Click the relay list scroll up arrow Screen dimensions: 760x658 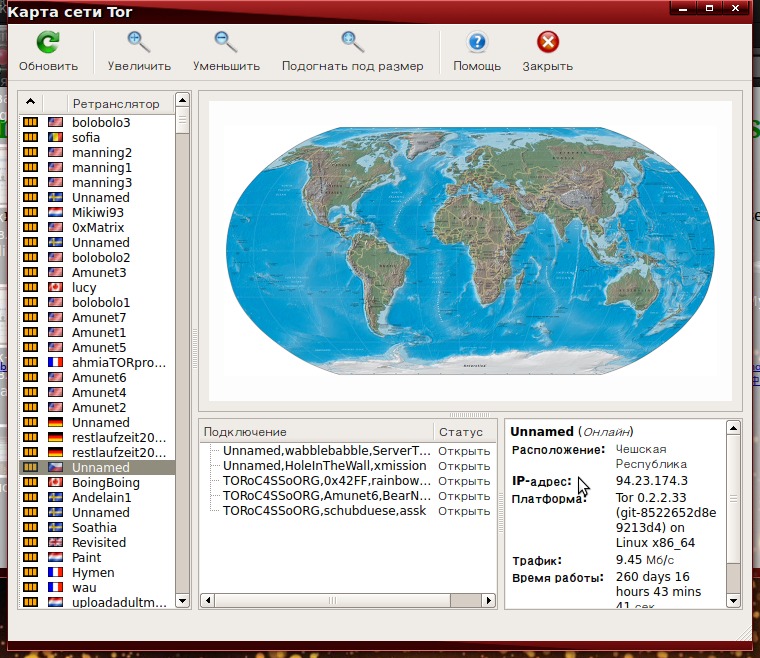[182, 100]
